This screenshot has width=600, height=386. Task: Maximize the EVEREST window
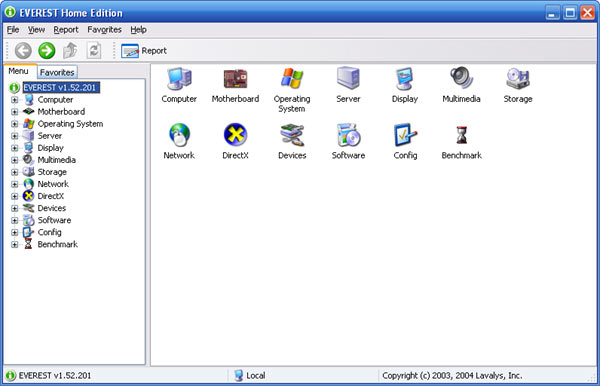(x=570, y=13)
